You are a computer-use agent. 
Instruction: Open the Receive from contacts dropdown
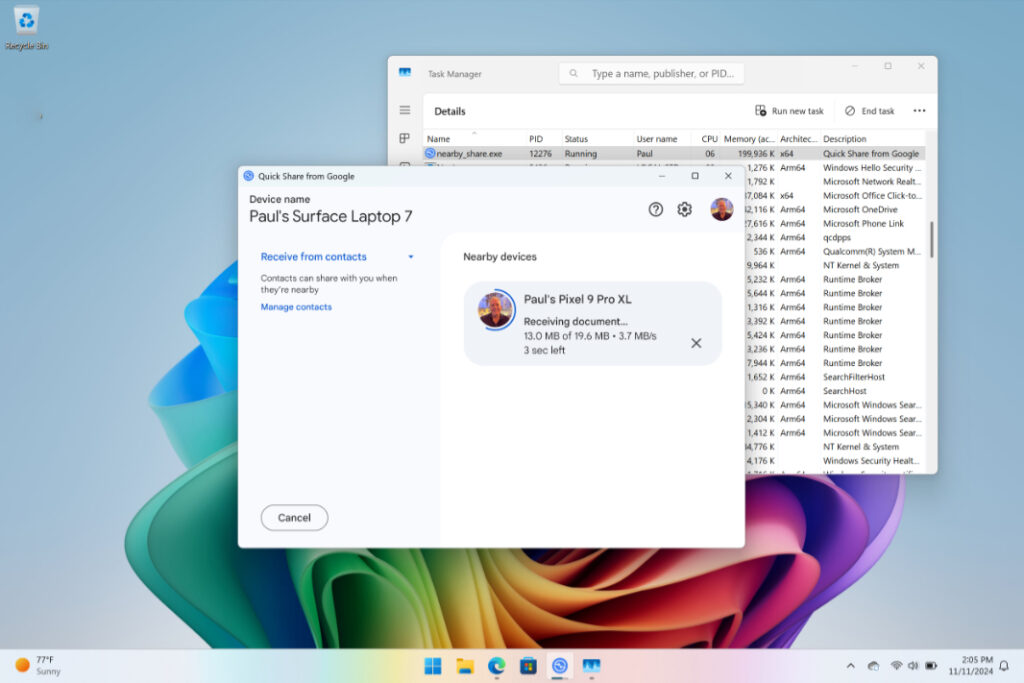[x=410, y=257]
